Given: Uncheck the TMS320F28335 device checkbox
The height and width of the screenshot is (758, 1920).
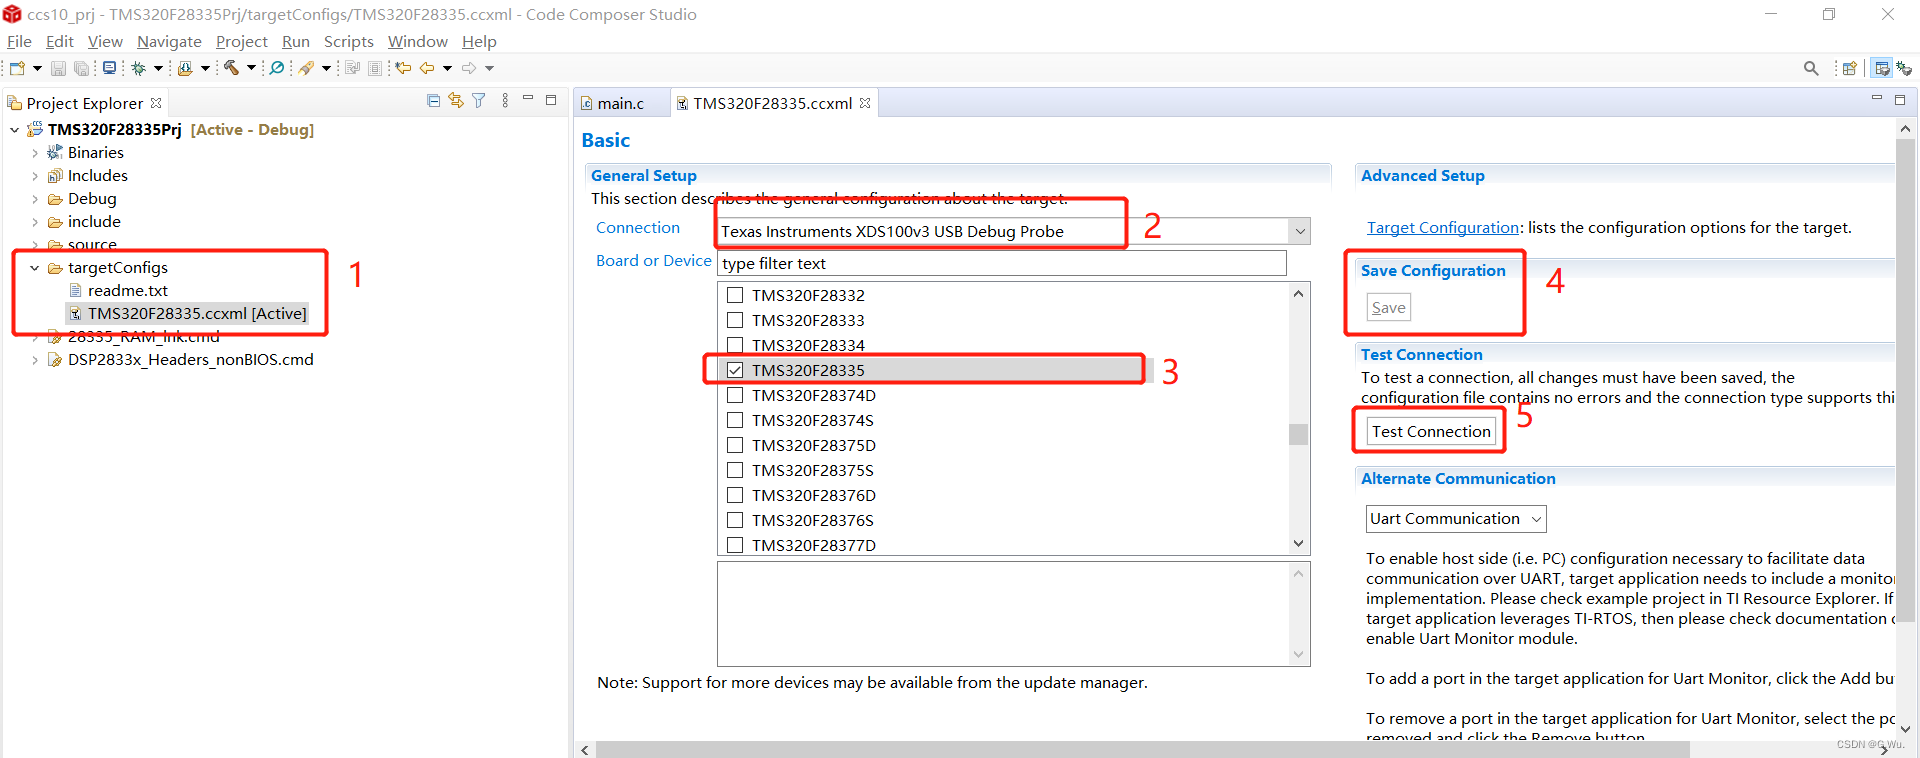Looking at the screenshot, I should click(735, 370).
